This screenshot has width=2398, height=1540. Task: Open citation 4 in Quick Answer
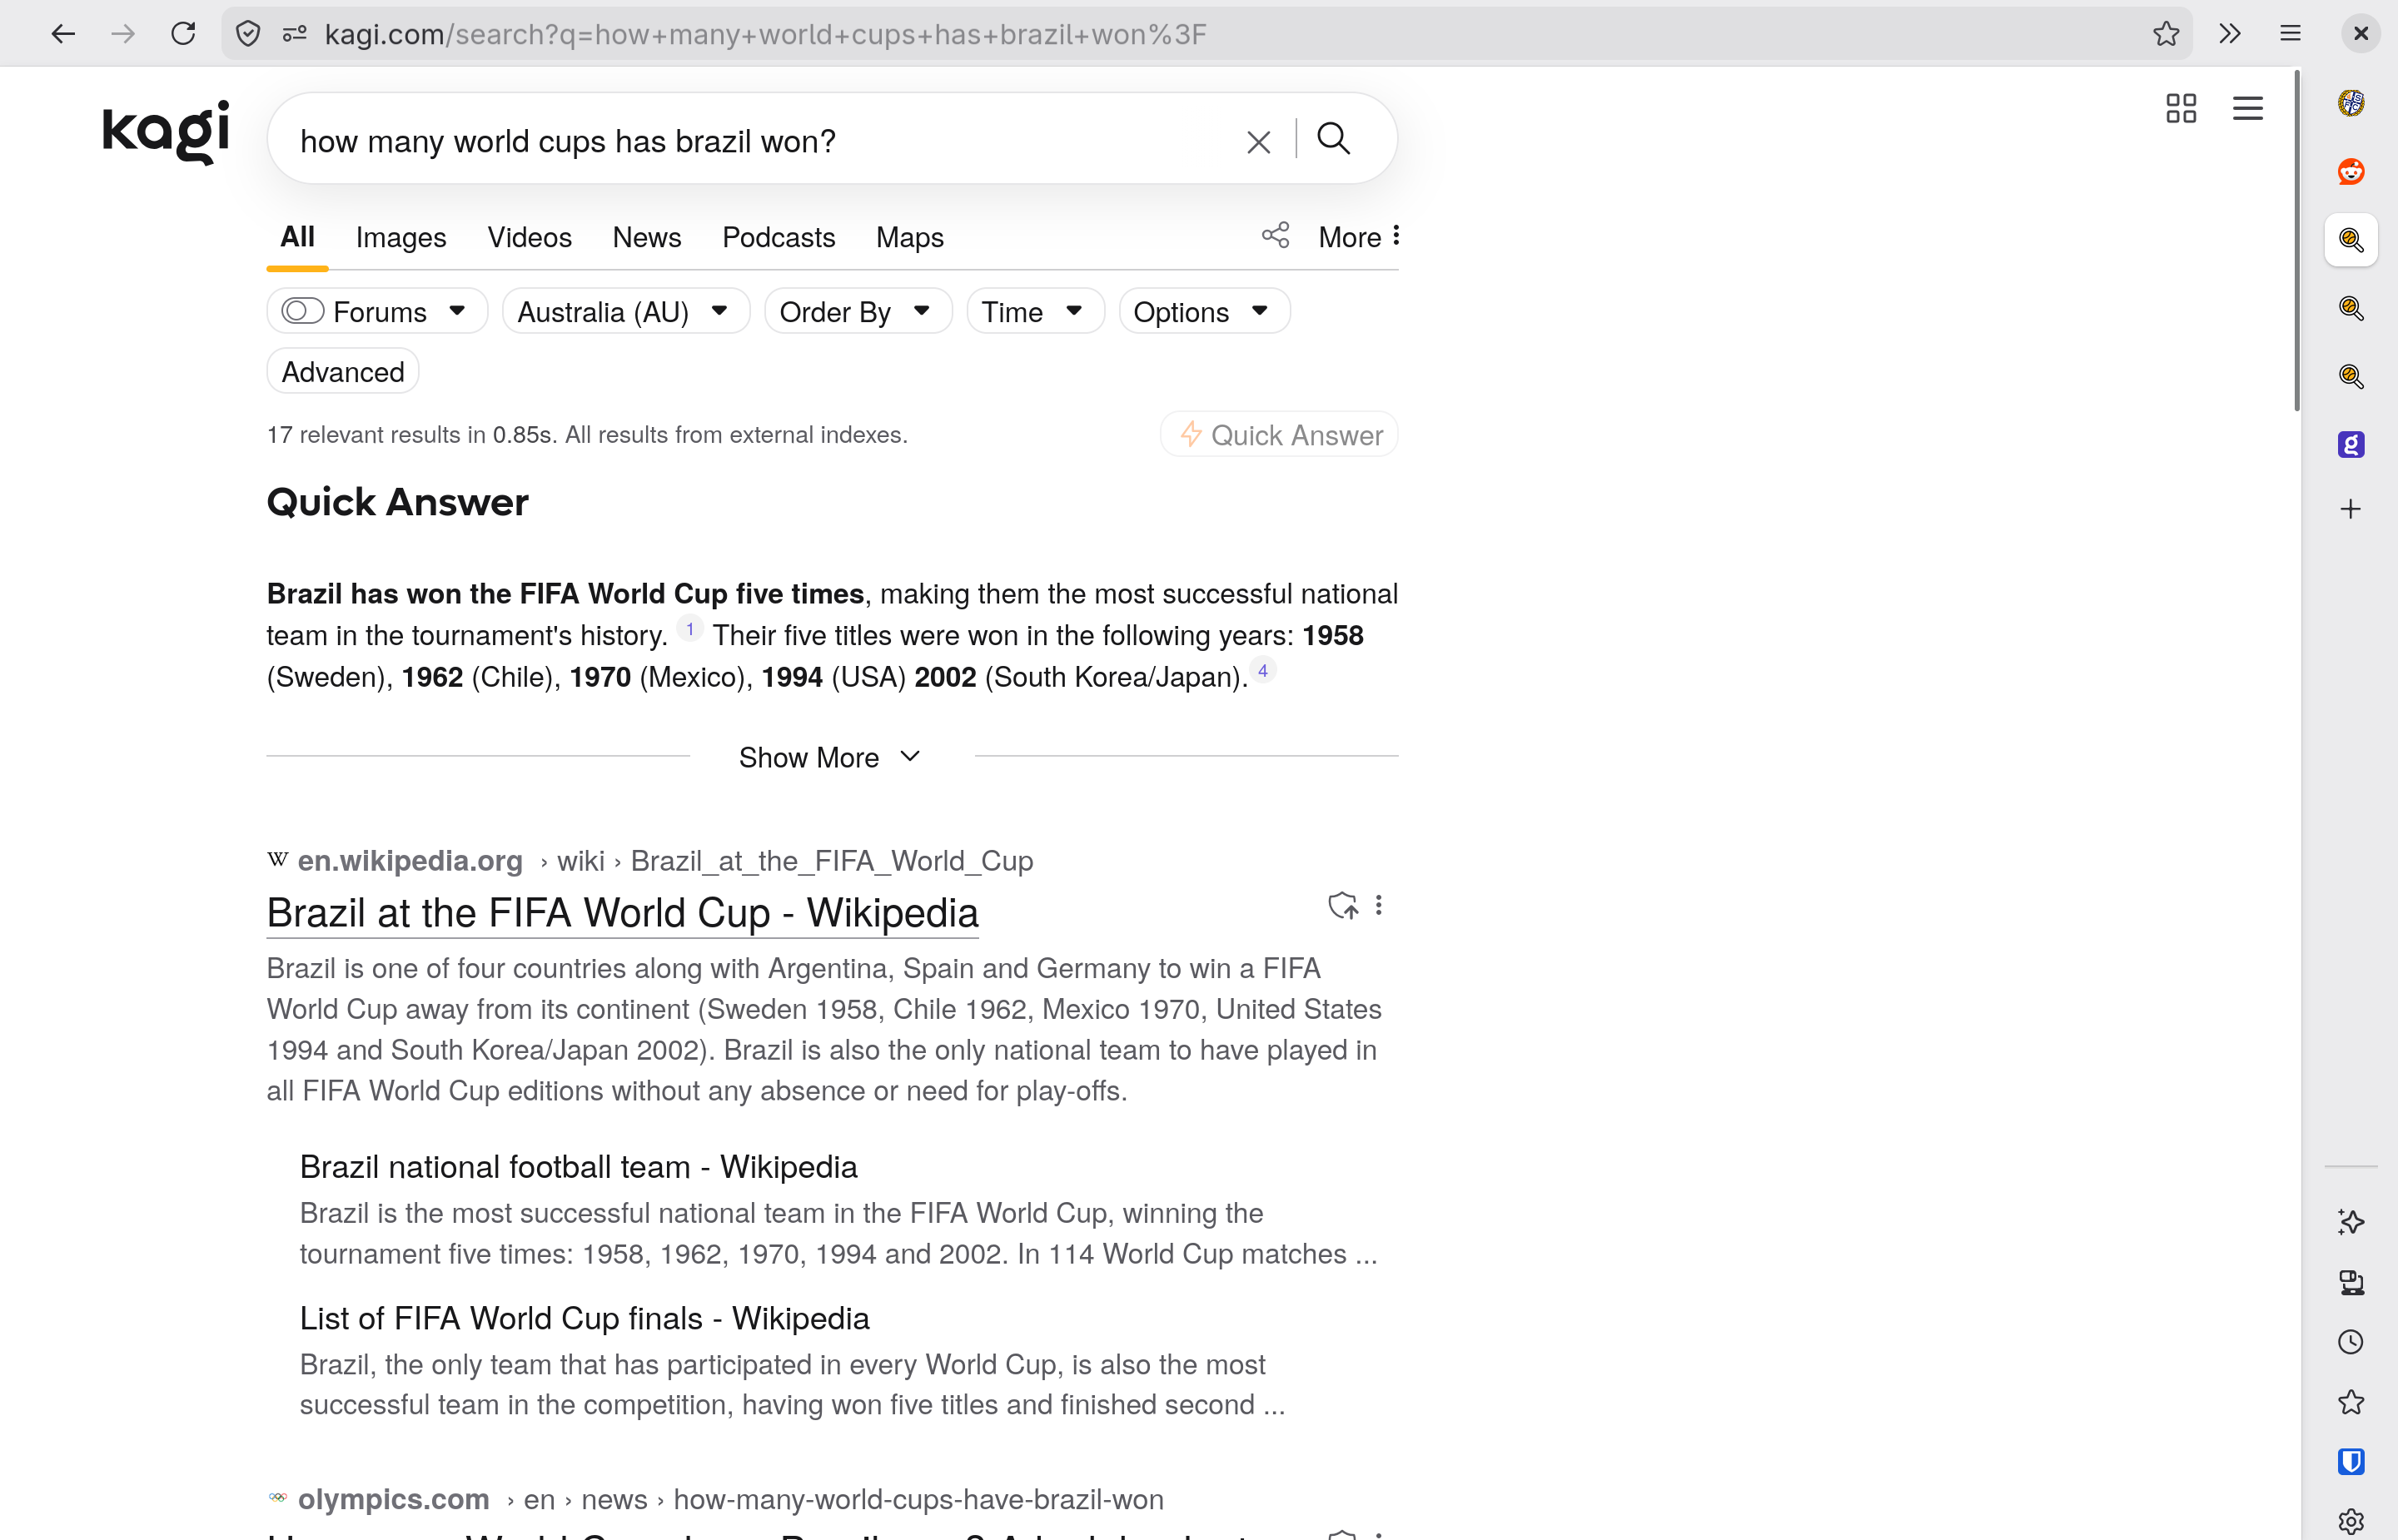[1263, 670]
